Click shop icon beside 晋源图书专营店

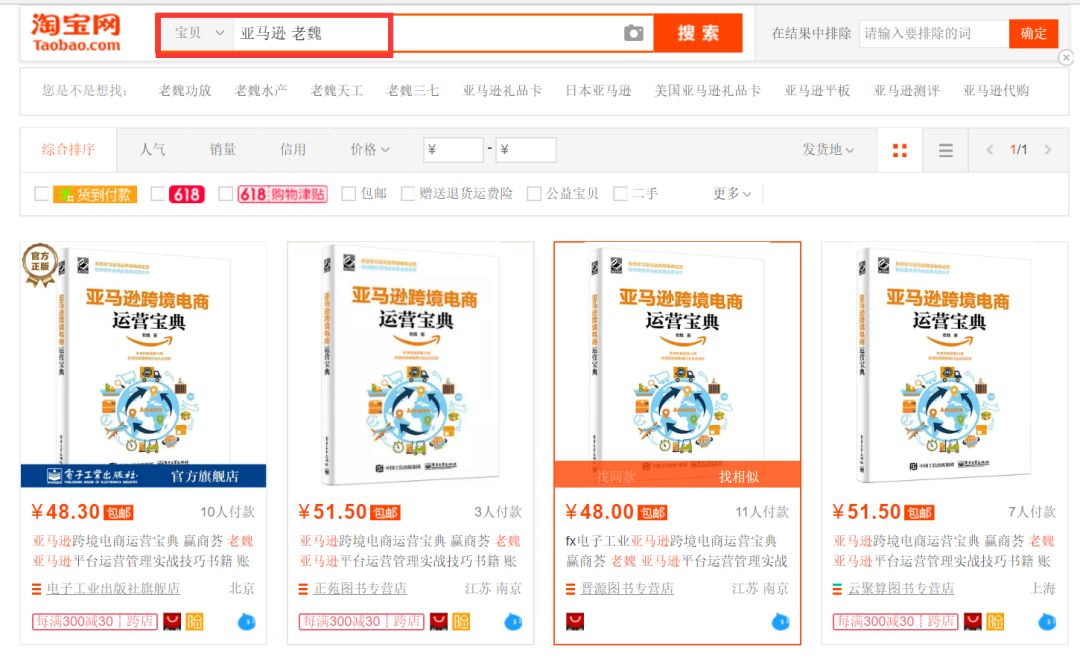(570, 589)
